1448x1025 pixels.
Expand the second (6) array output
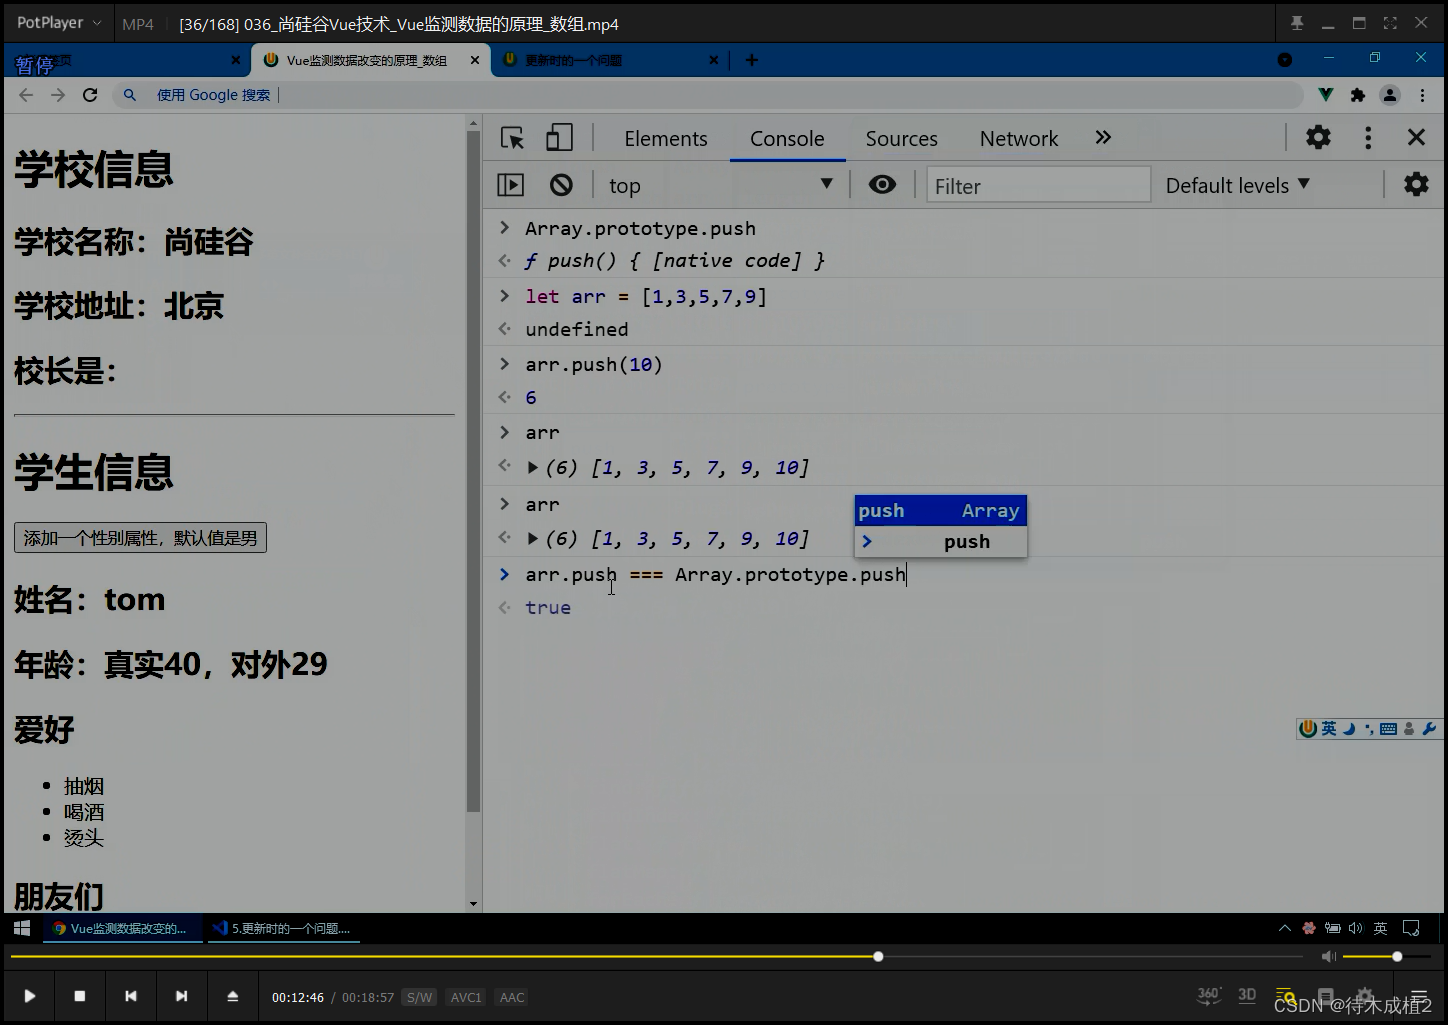[533, 539]
